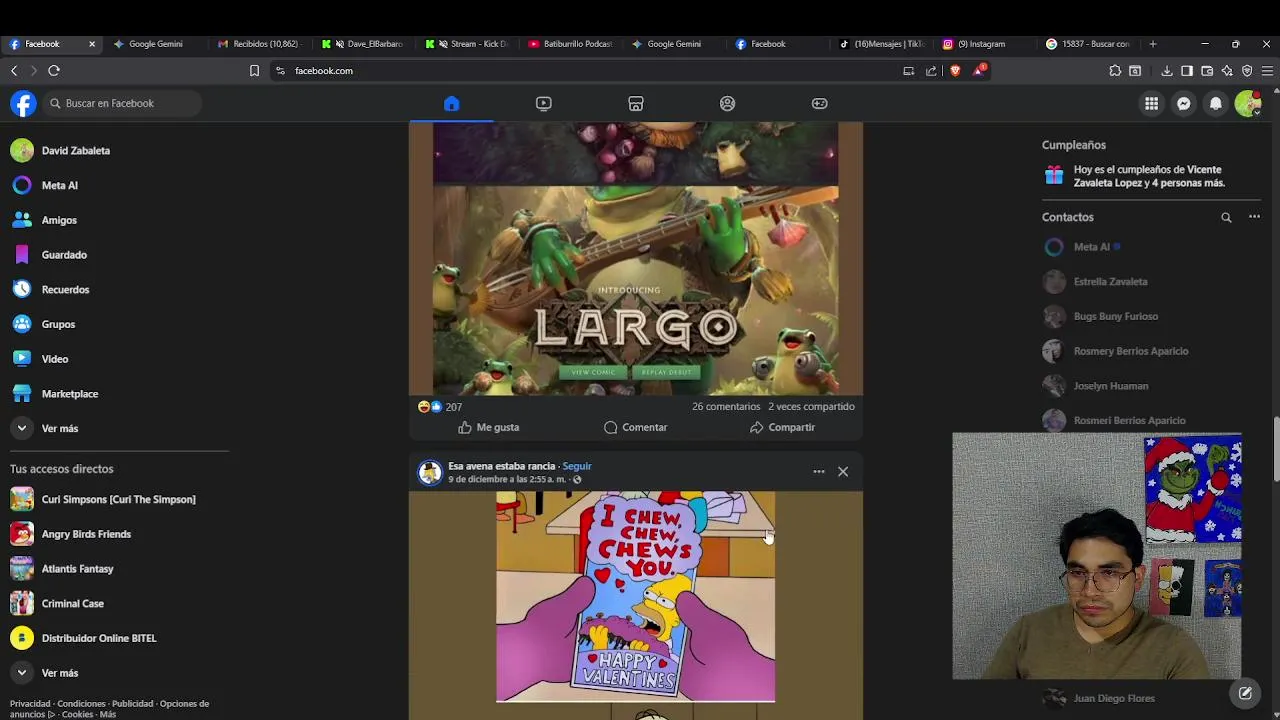Open the Facebook menu grid icon
This screenshot has height=720, width=1280.
point(1151,103)
